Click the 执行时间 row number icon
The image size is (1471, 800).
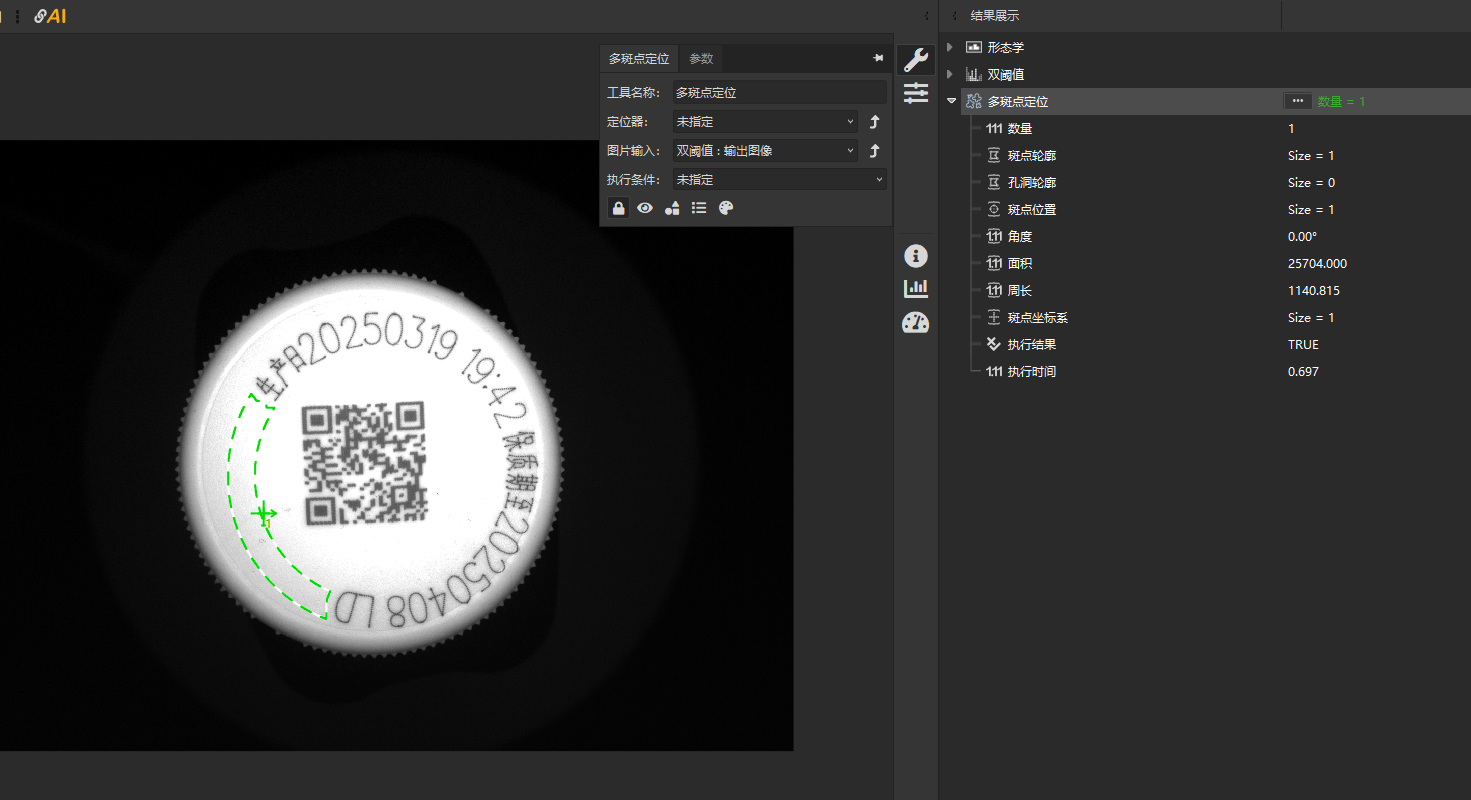(x=994, y=371)
